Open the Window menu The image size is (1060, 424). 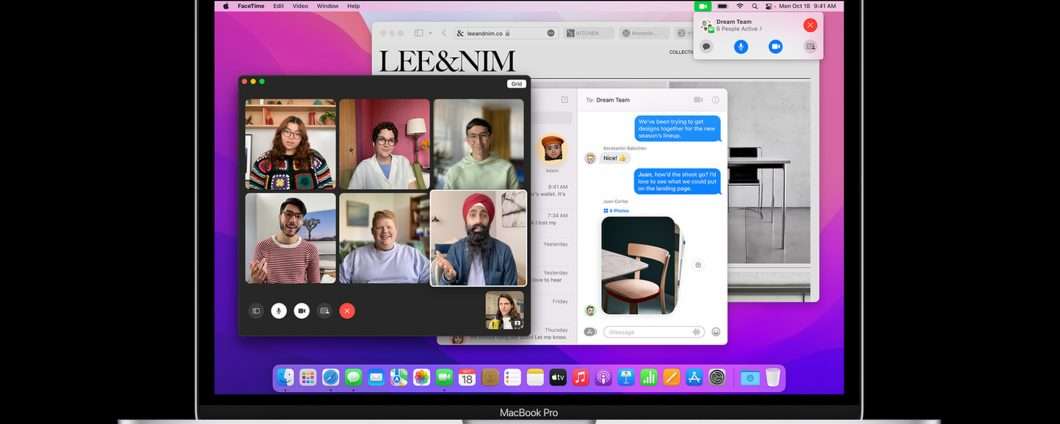click(x=328, y=6)
